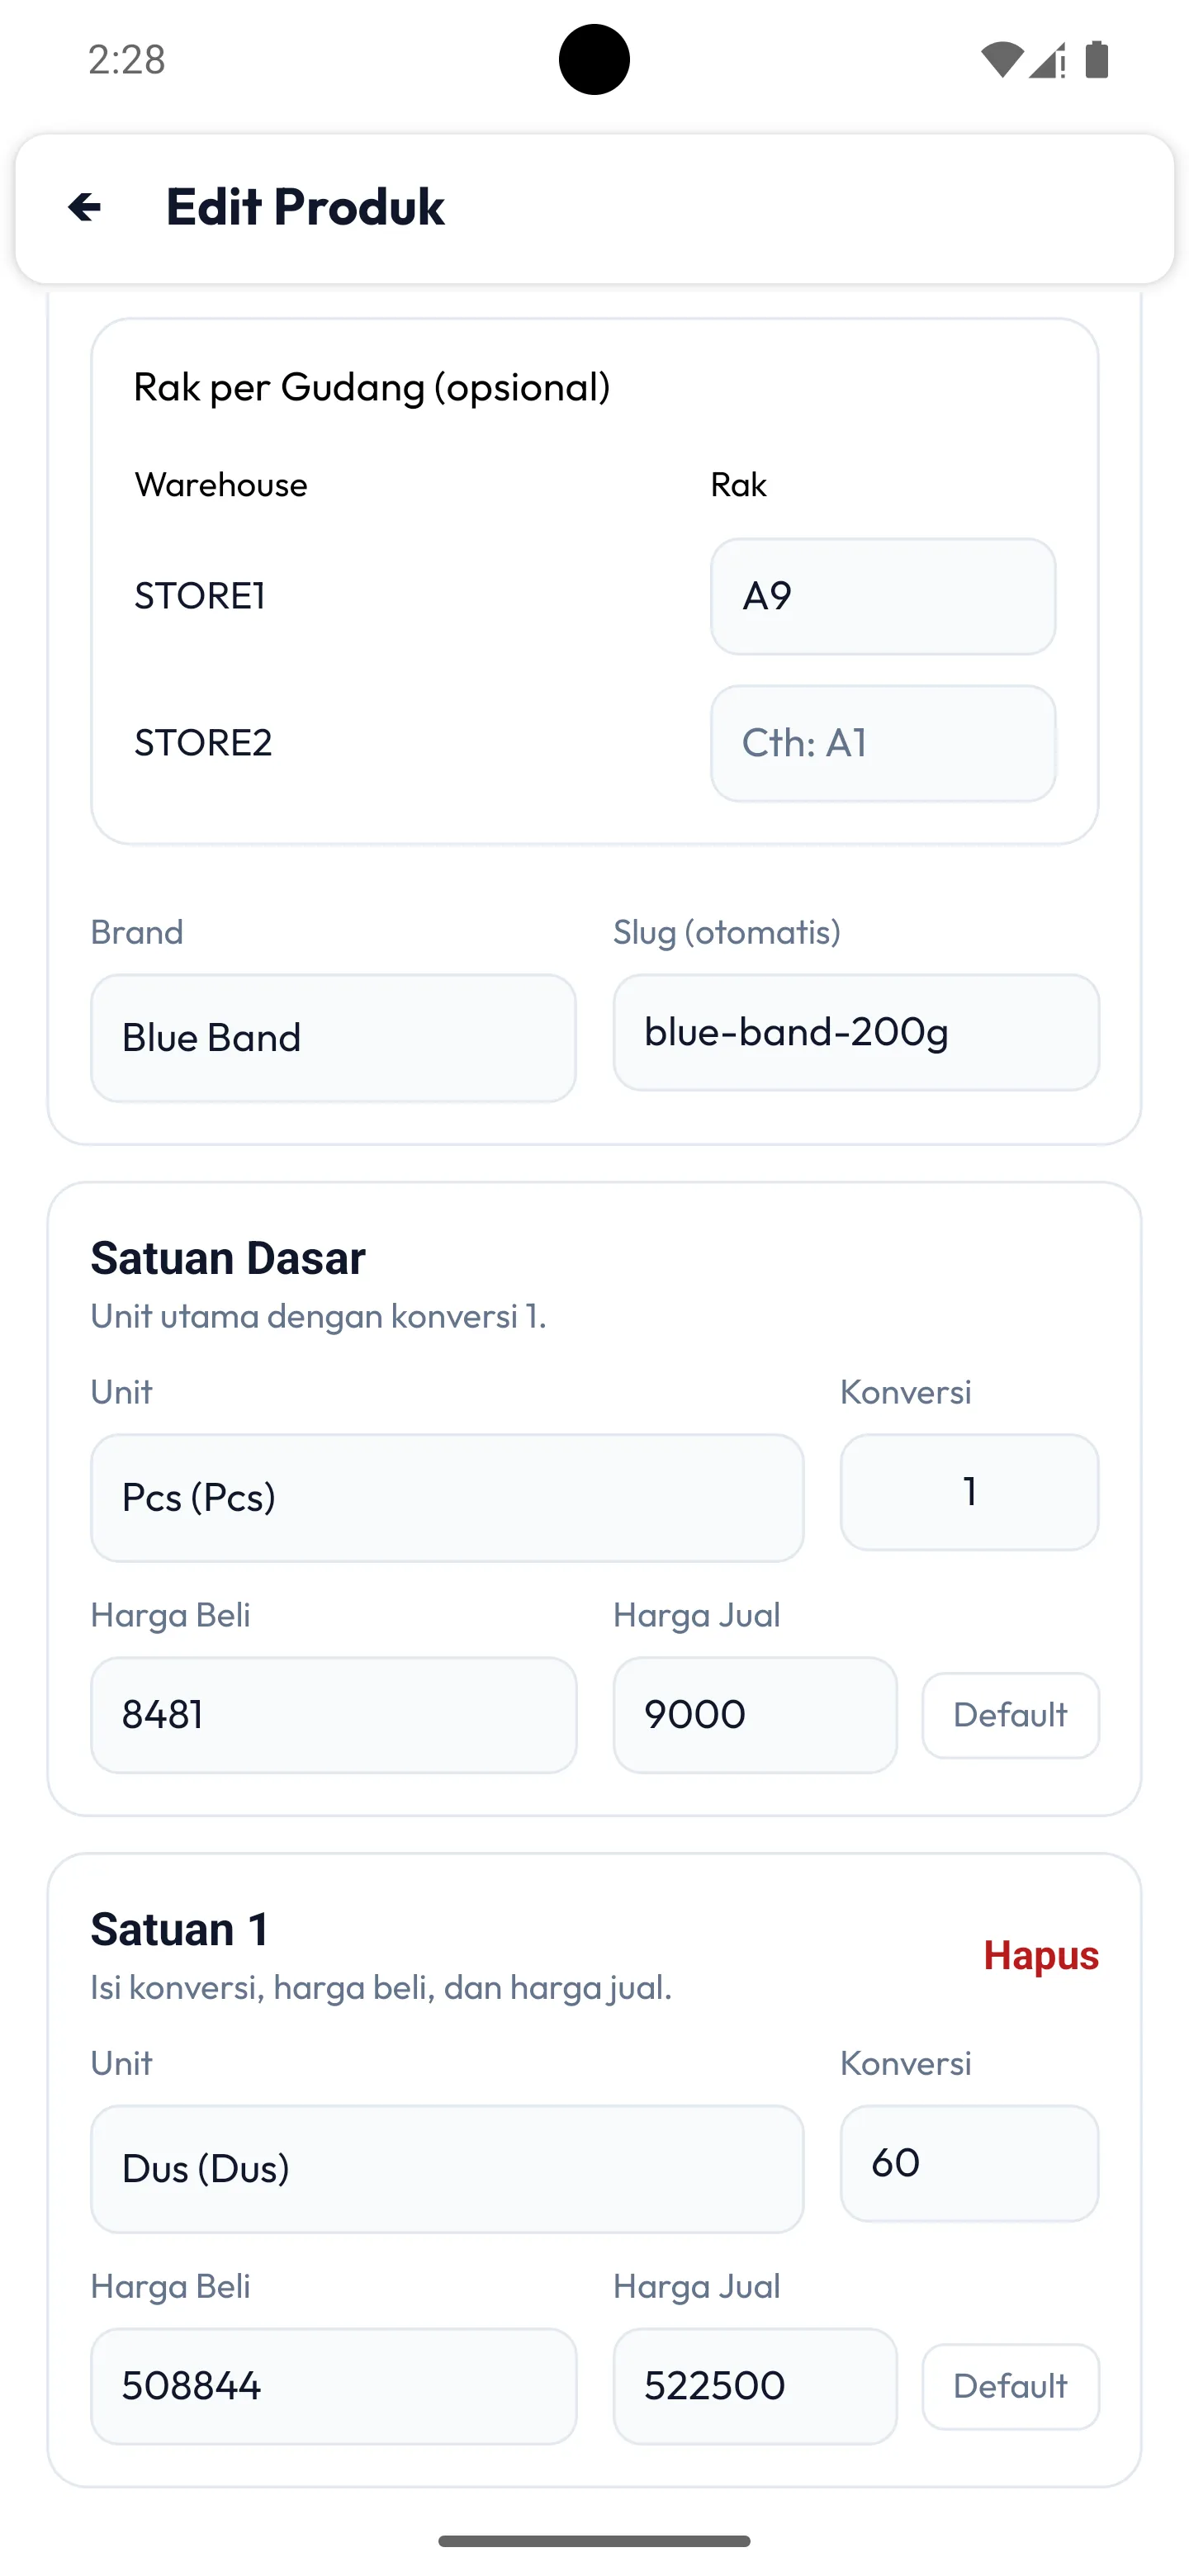The height and width of the screenshot is (2576, 1189).
Task: Edit the Konversi value of 1
Action: [x=969, y=1491]
